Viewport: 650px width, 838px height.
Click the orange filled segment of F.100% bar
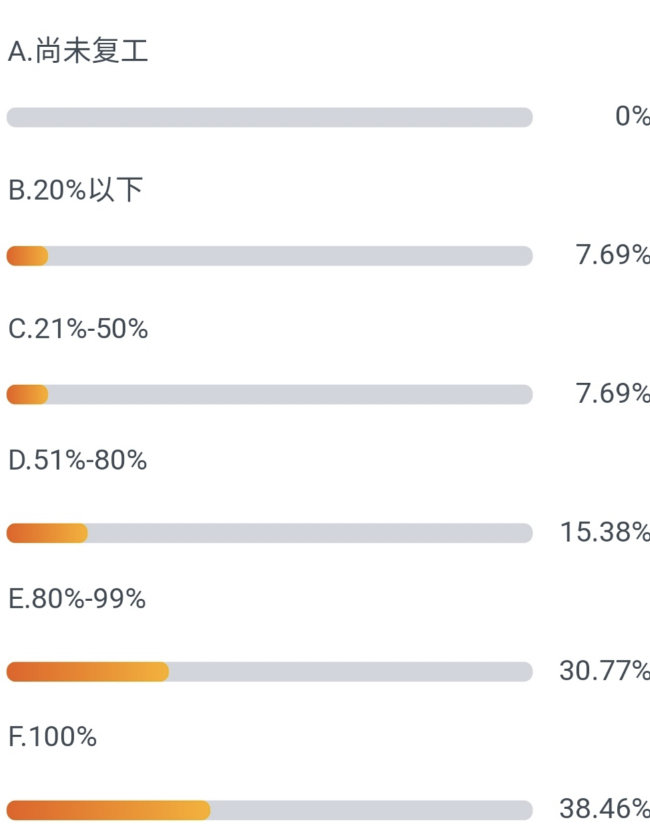(x=109, y=810)
